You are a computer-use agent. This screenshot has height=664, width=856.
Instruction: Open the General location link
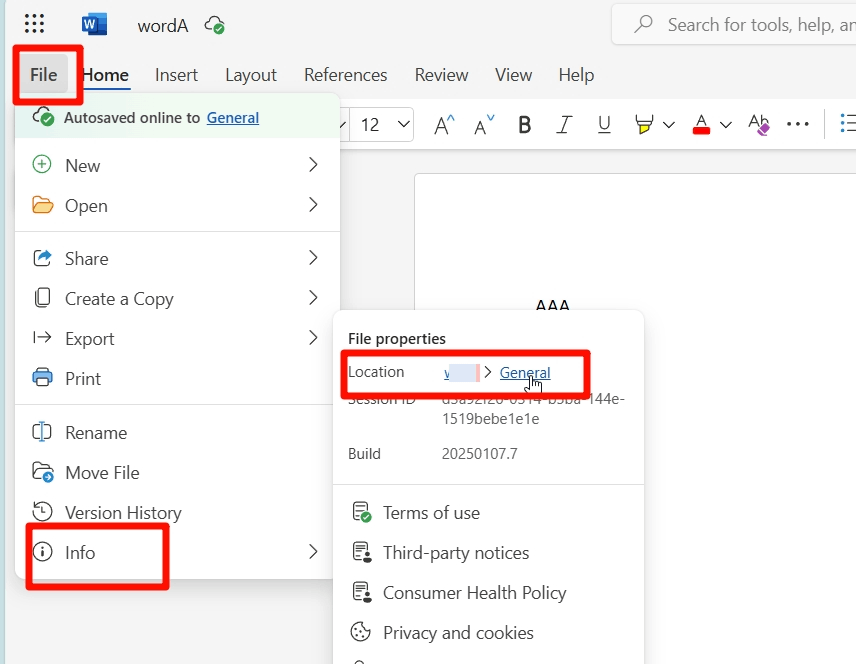[525, 373]
